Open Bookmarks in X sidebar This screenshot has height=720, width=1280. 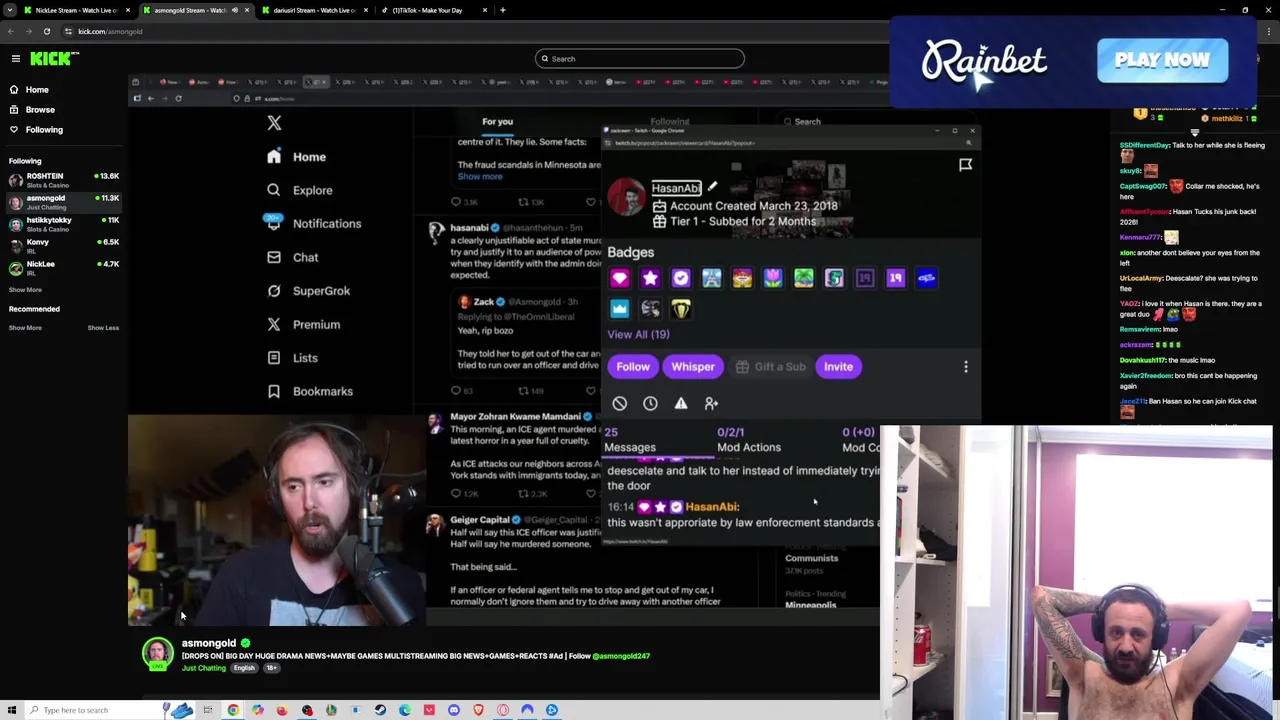coord(310,391)
